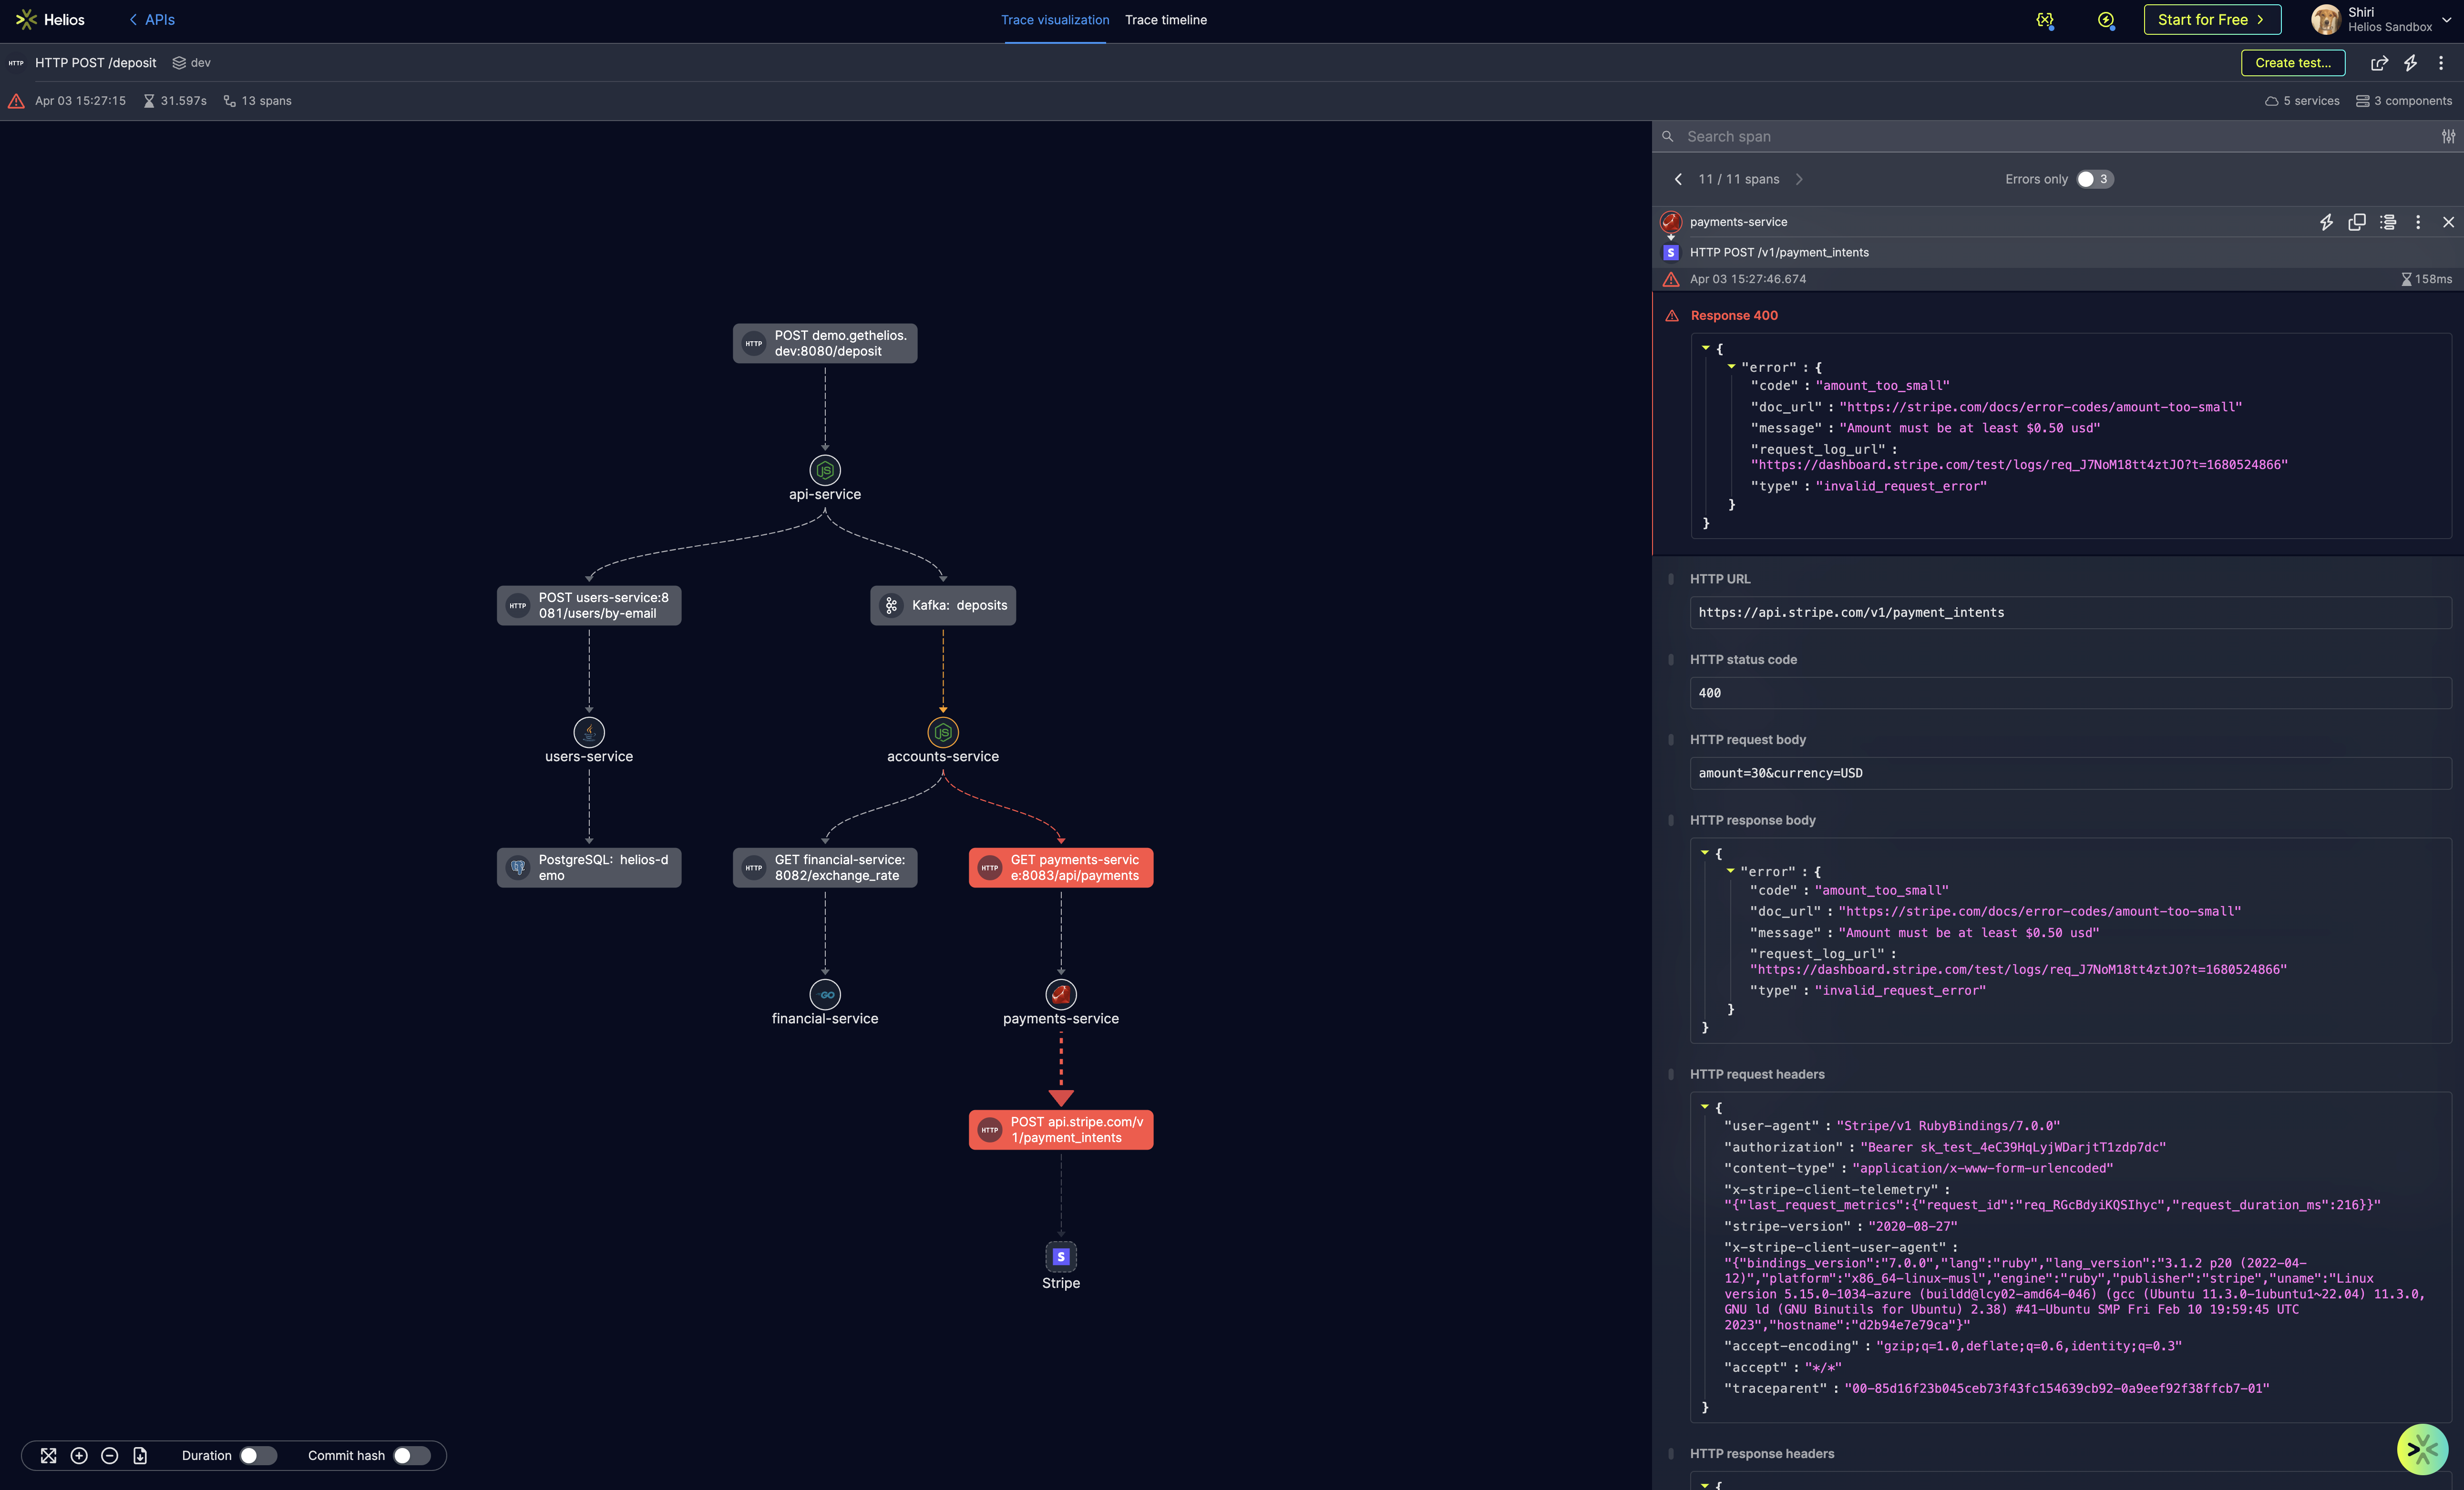Go to previous span with left chevron
2464x1490 pixels.
[x=1678, y=180]
